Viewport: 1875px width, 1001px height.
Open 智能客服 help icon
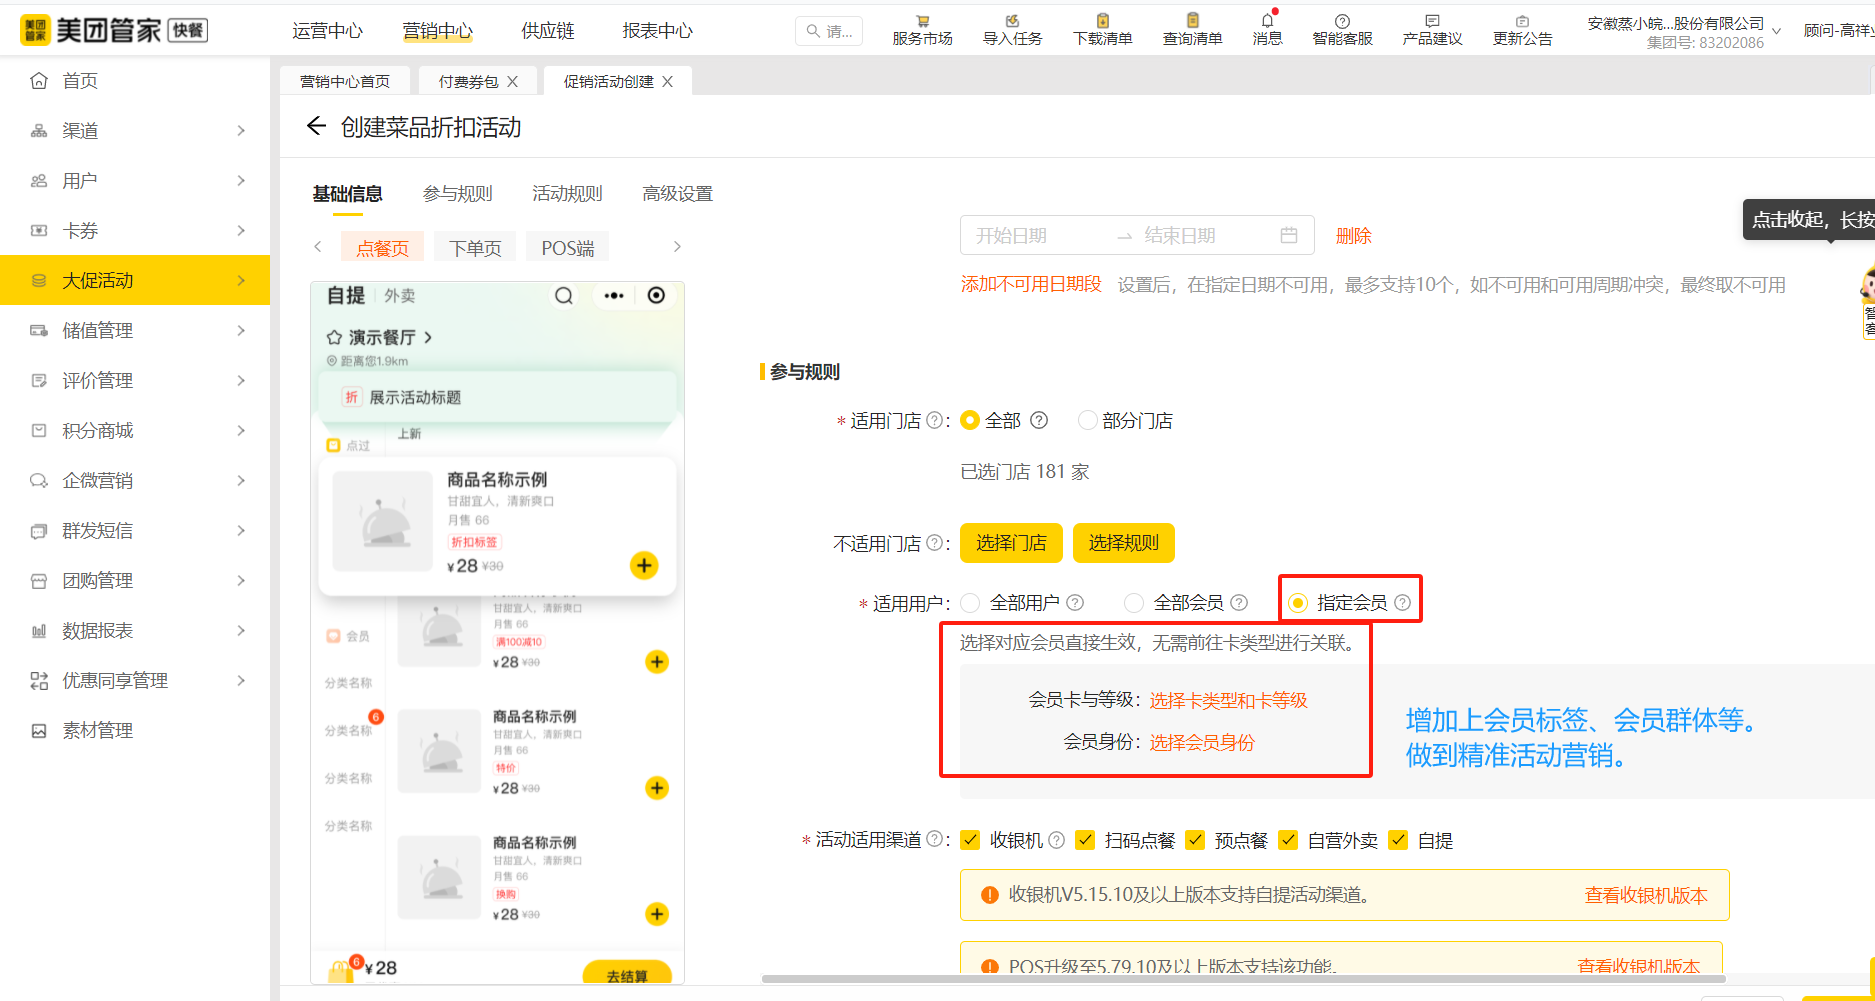[x=1342, y=21]
